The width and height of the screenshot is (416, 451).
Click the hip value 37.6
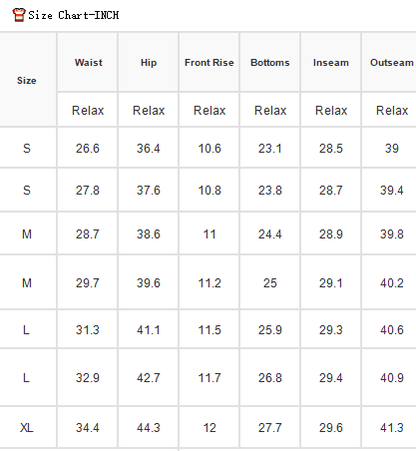(148, 190)
